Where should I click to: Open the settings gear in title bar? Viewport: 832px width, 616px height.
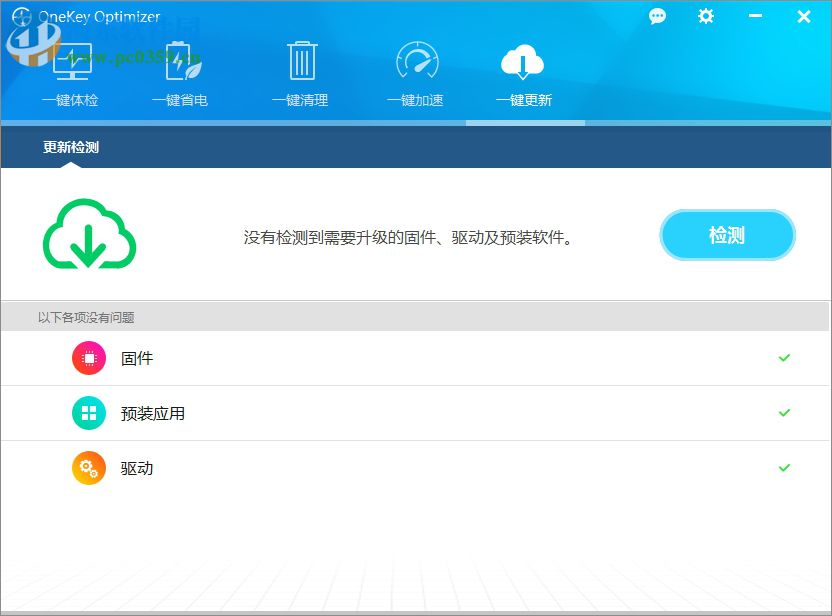[705, 16]
